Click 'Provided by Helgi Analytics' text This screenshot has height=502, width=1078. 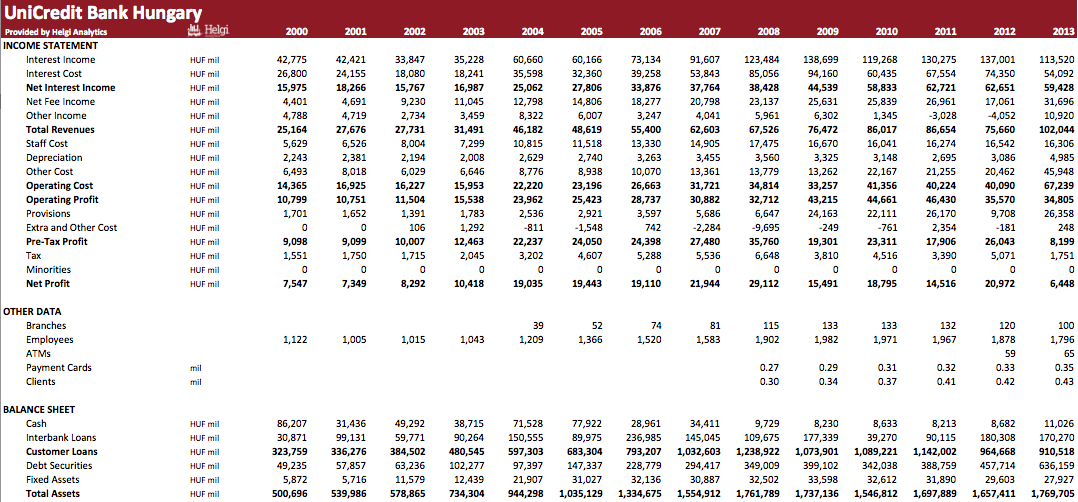click(56, 32)
